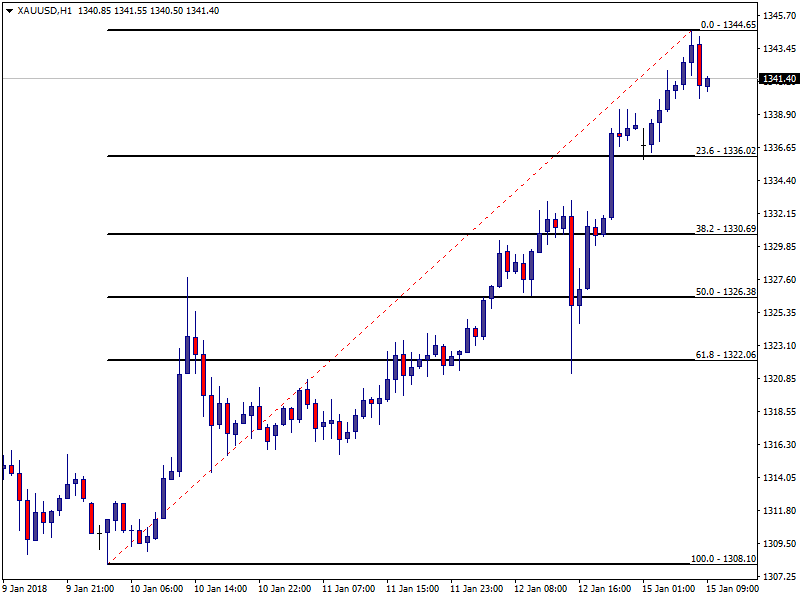
Task: Click the last candlestick at the chart's right edge
Action: 707,82
